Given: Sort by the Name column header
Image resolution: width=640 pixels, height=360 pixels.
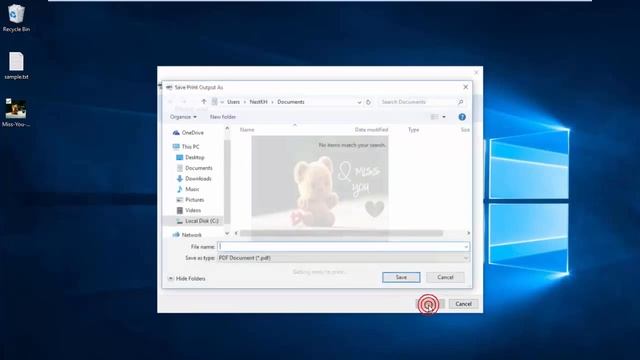Looking at the screenshot, I should tap(247, 130).
